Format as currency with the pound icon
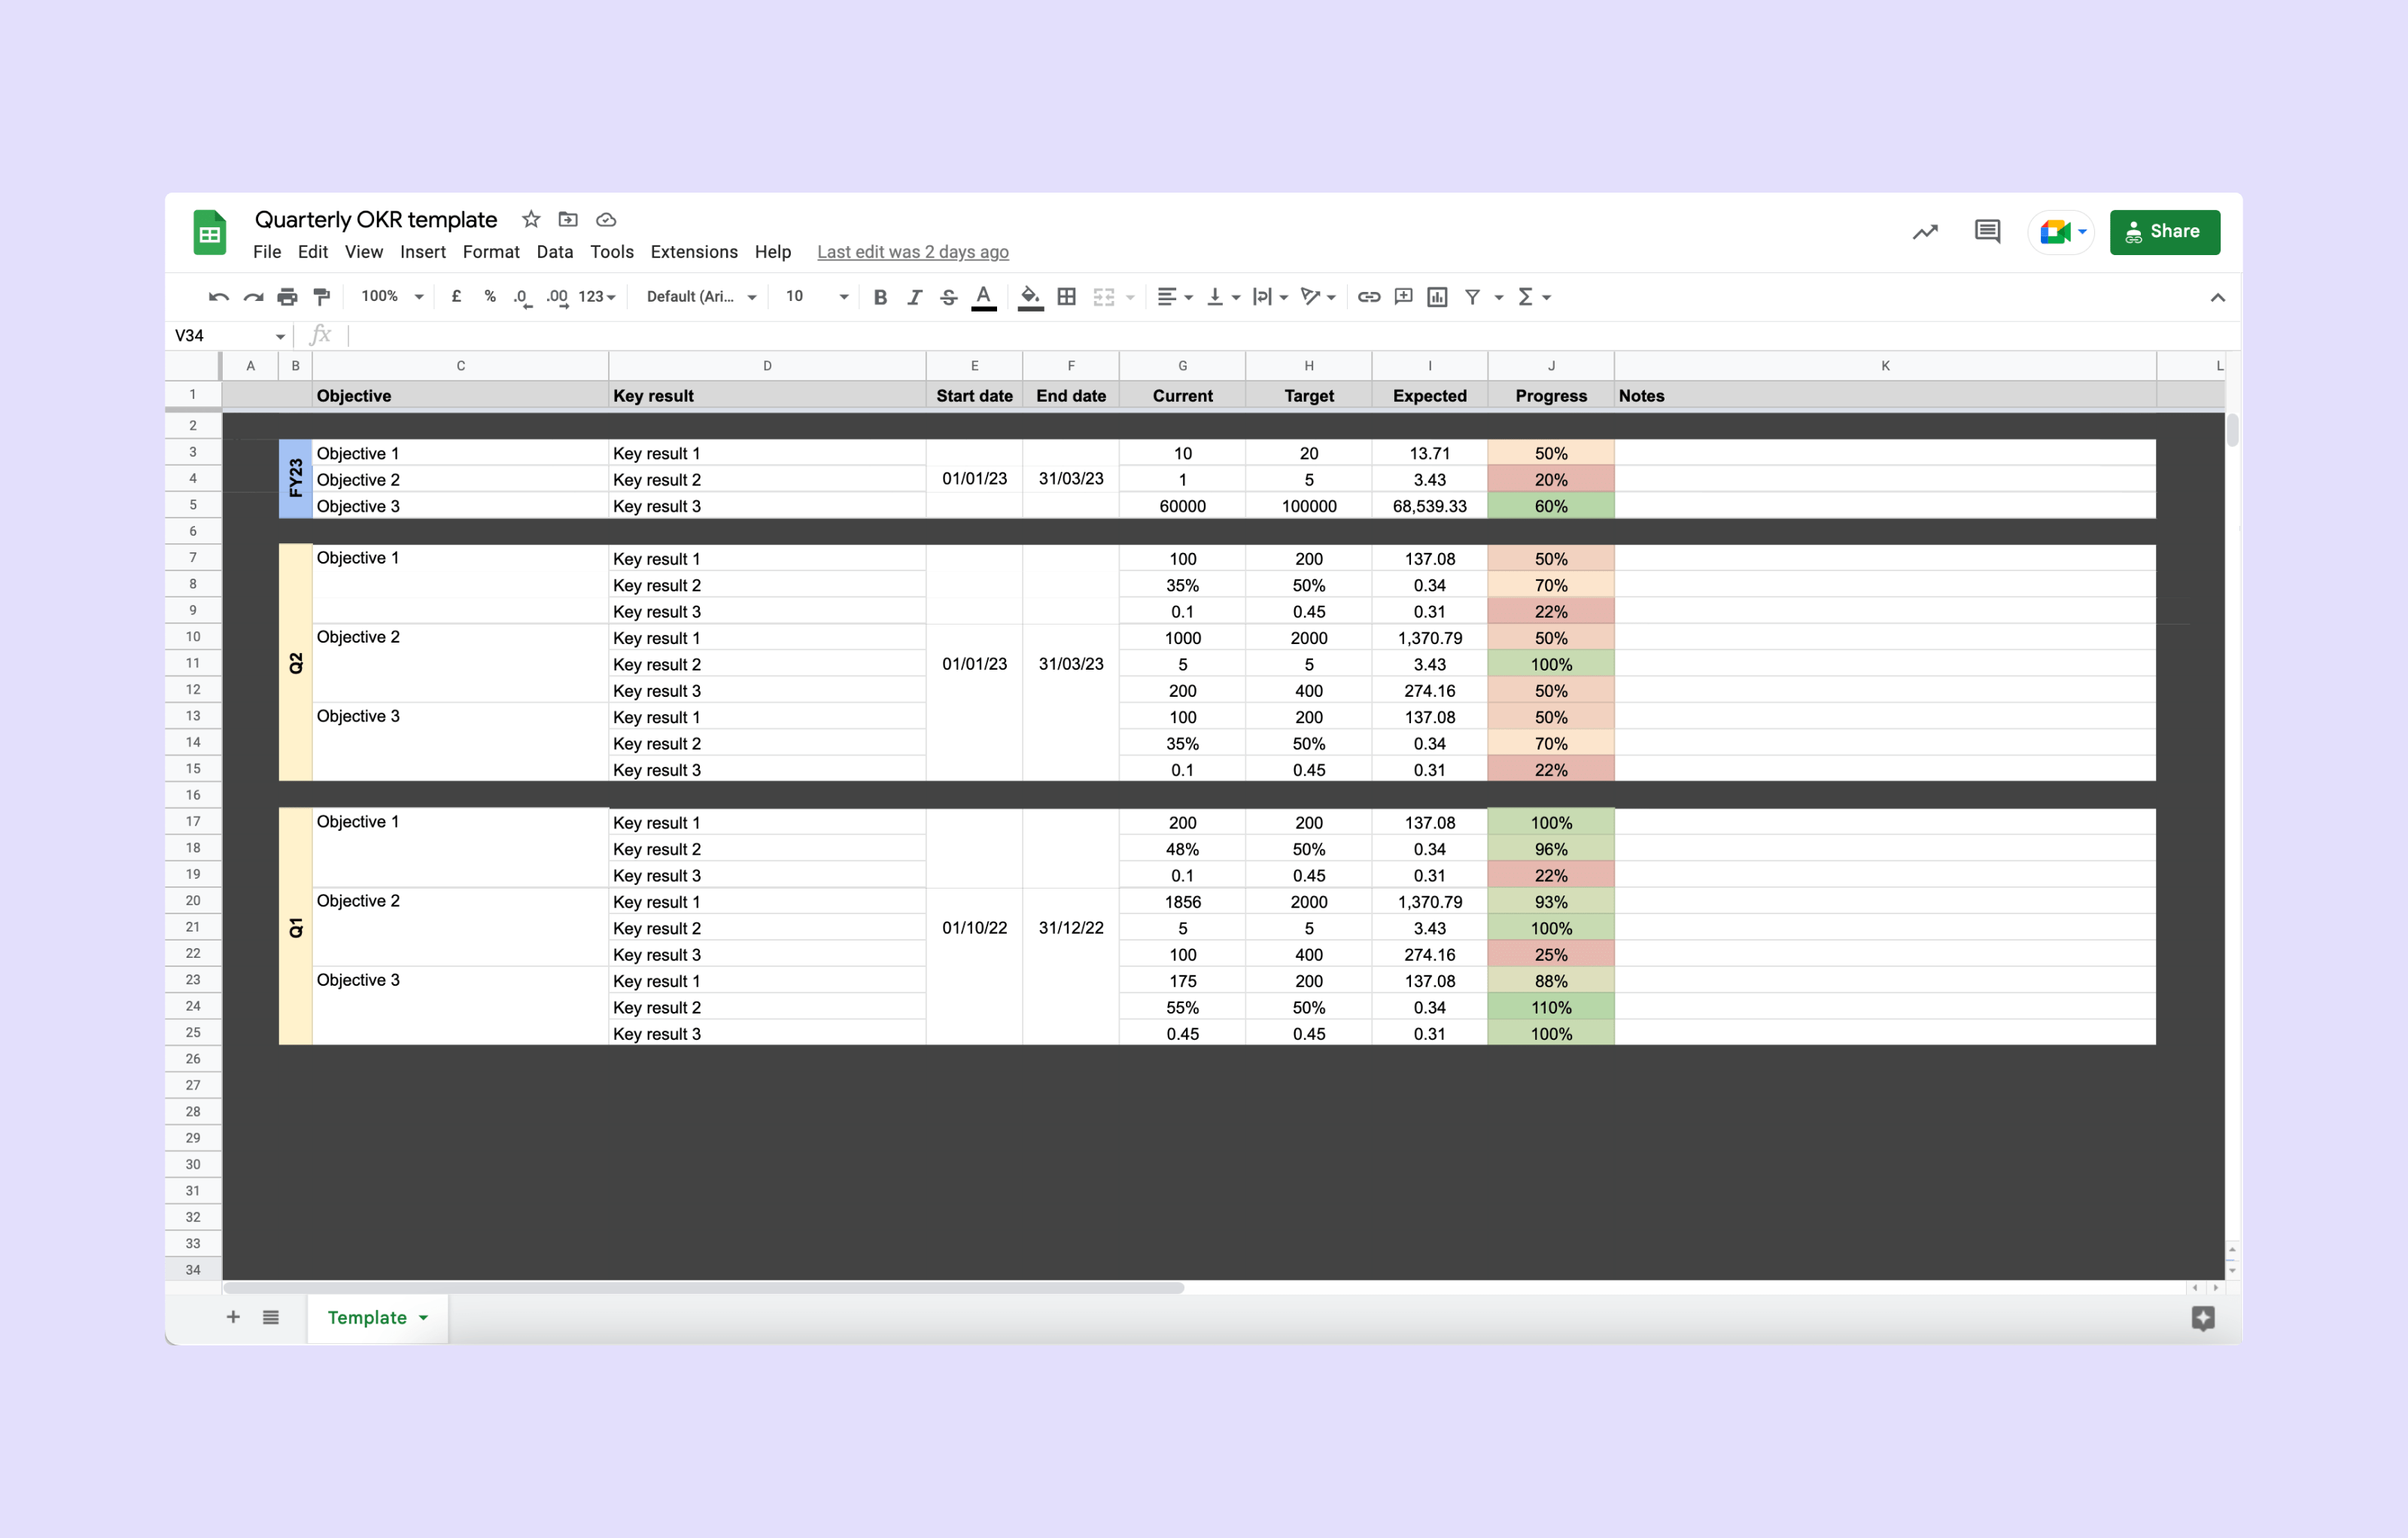 coord(456,296)
